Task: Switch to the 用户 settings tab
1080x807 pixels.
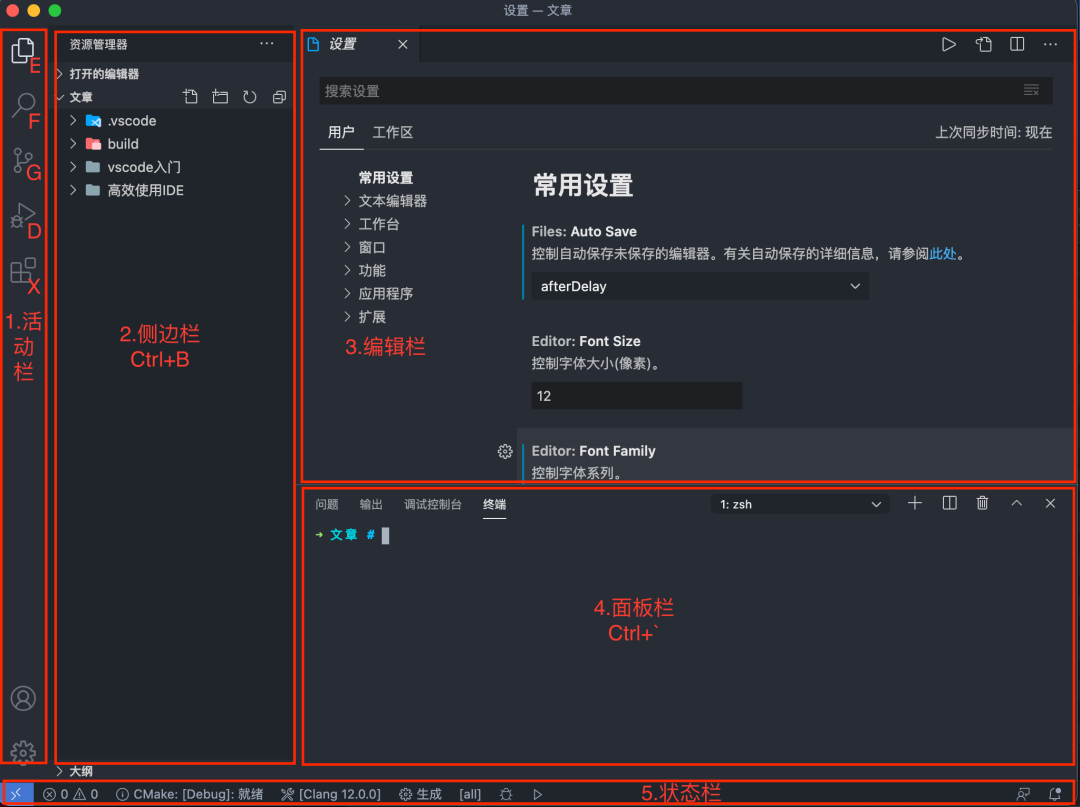Action: (x=341, y=132)
